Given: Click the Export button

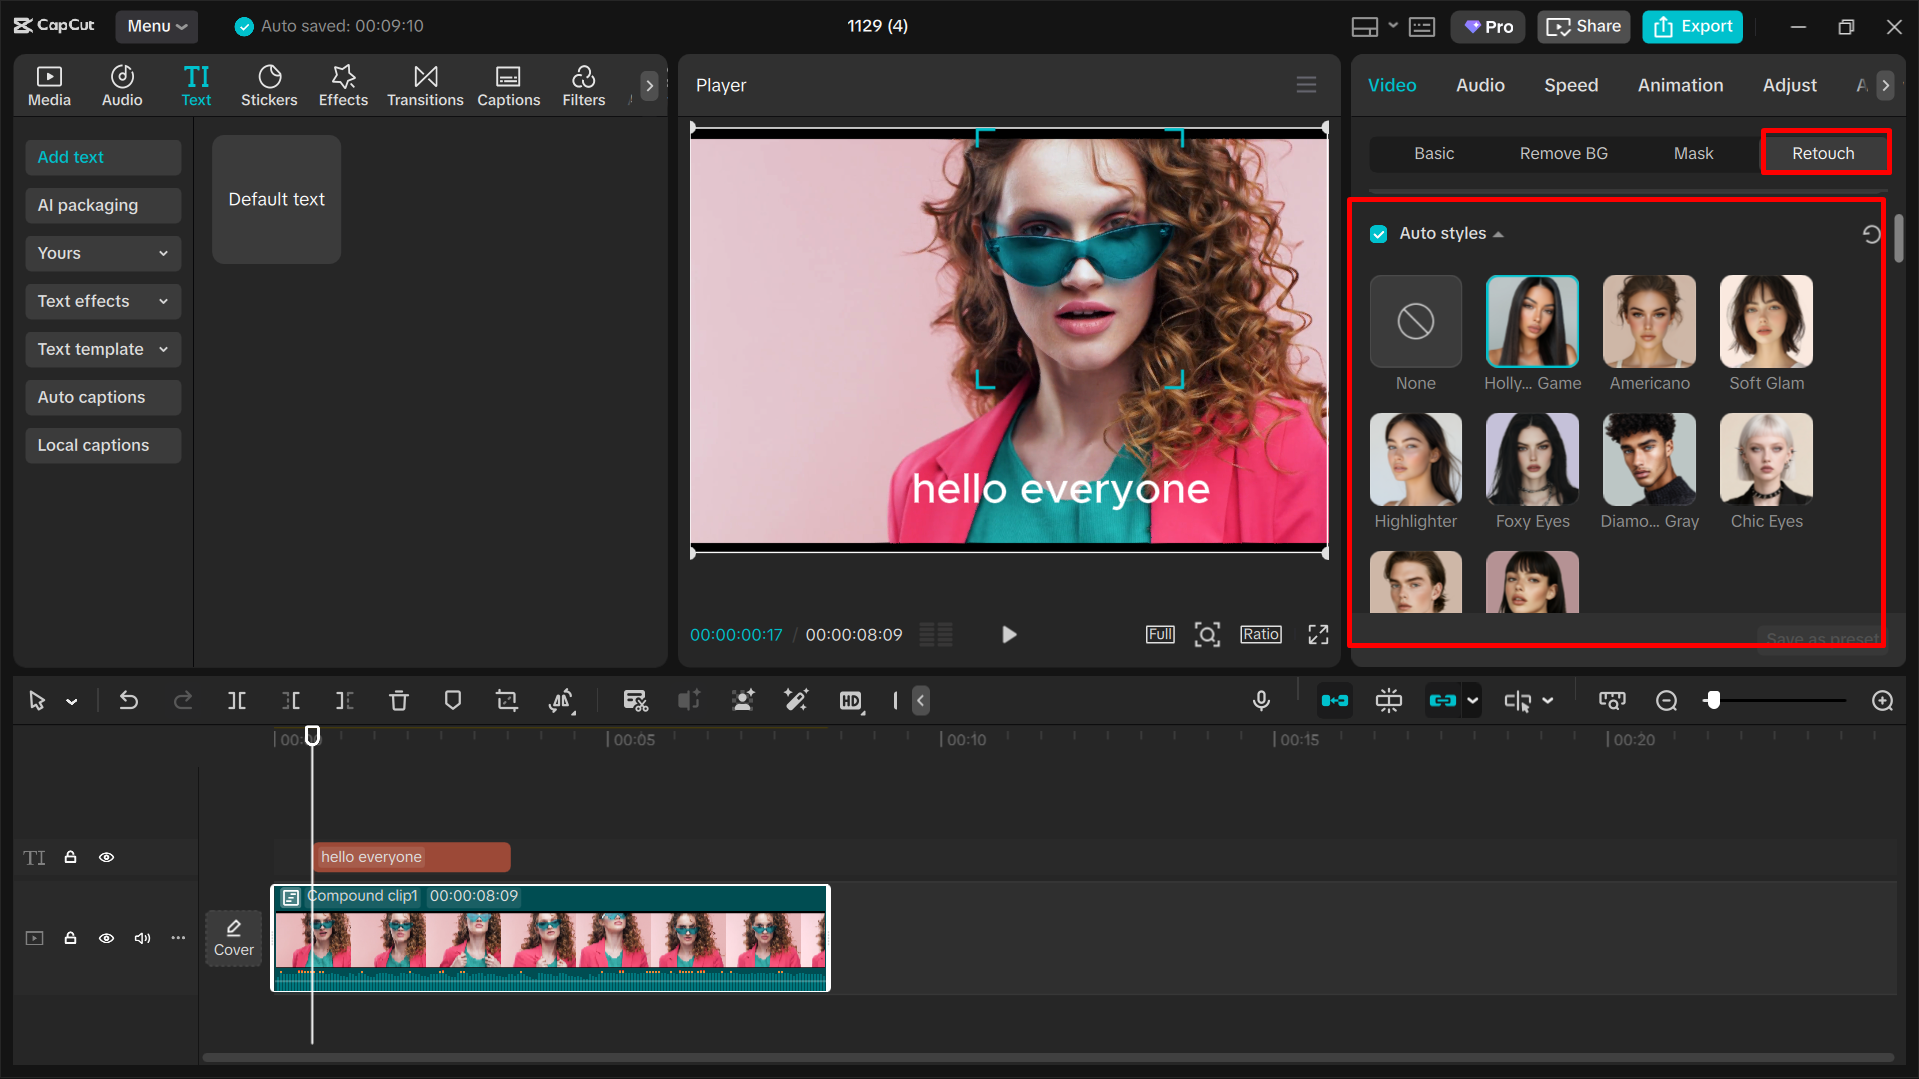Looking at the screenshot, I should point(1691,26).
